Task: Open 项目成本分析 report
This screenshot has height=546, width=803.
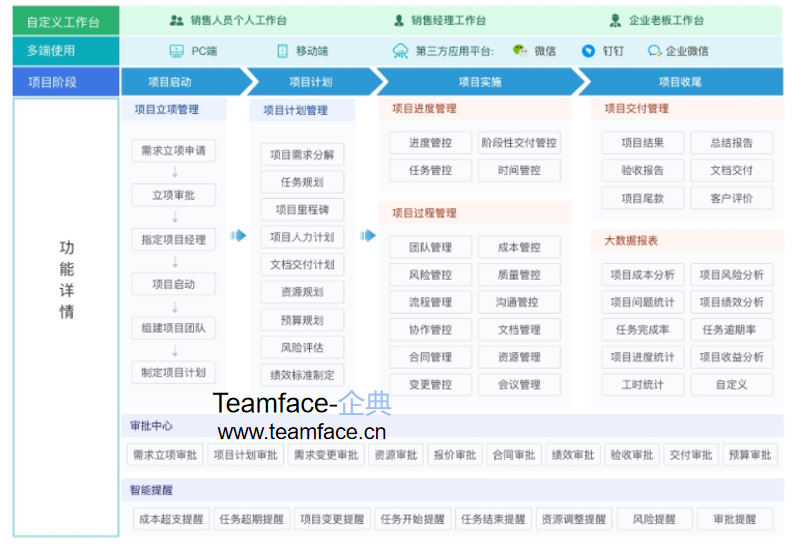Action: point(643,275)
